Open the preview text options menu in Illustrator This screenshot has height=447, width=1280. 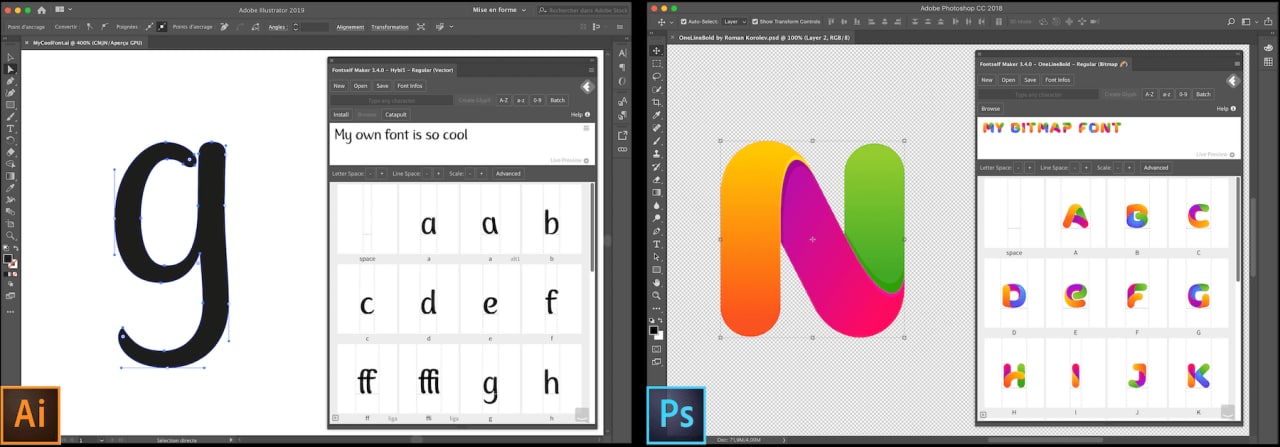[586, 128]
